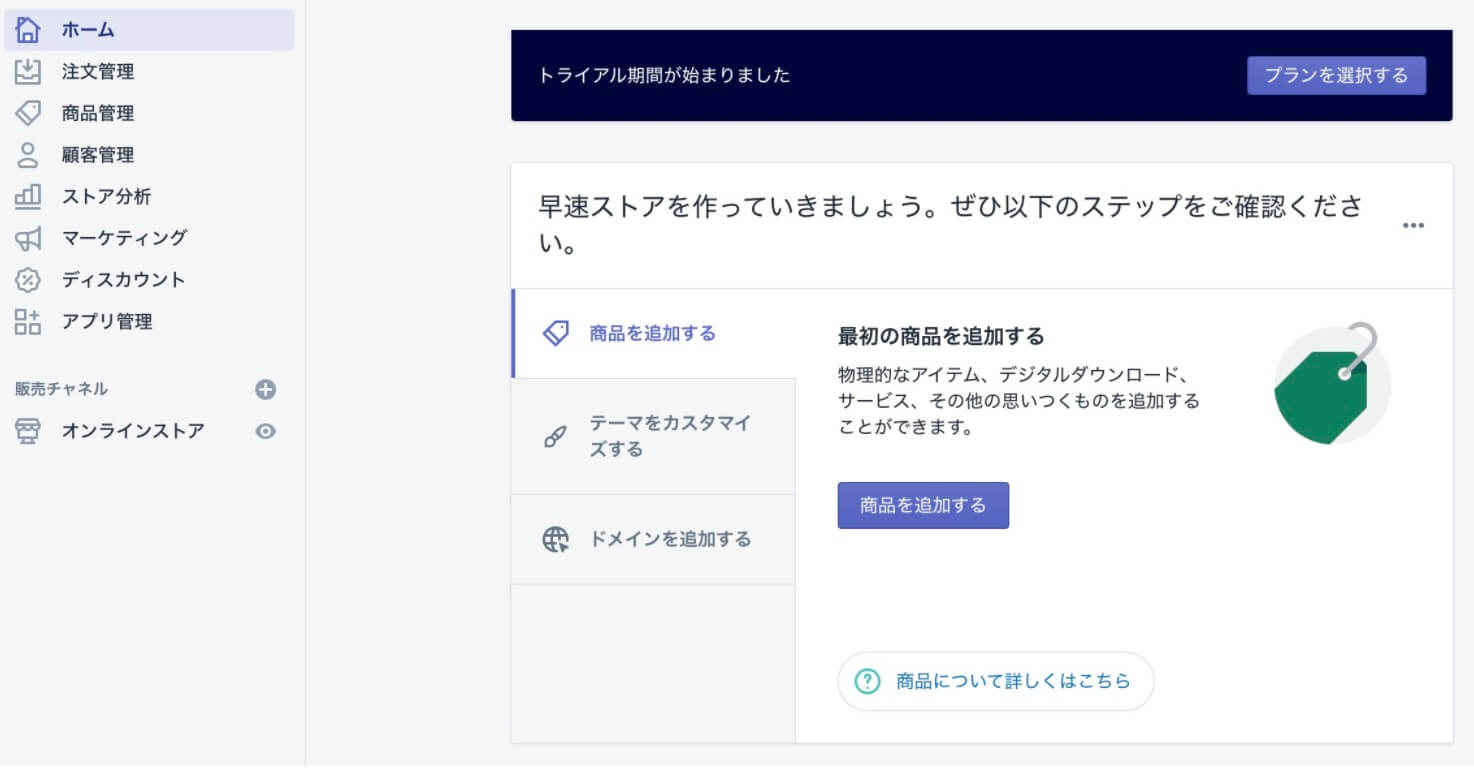Viewport: 1474px width, 768px height.
Task: Open オンラインストア in the sidebar
Action: coord(132,431)
